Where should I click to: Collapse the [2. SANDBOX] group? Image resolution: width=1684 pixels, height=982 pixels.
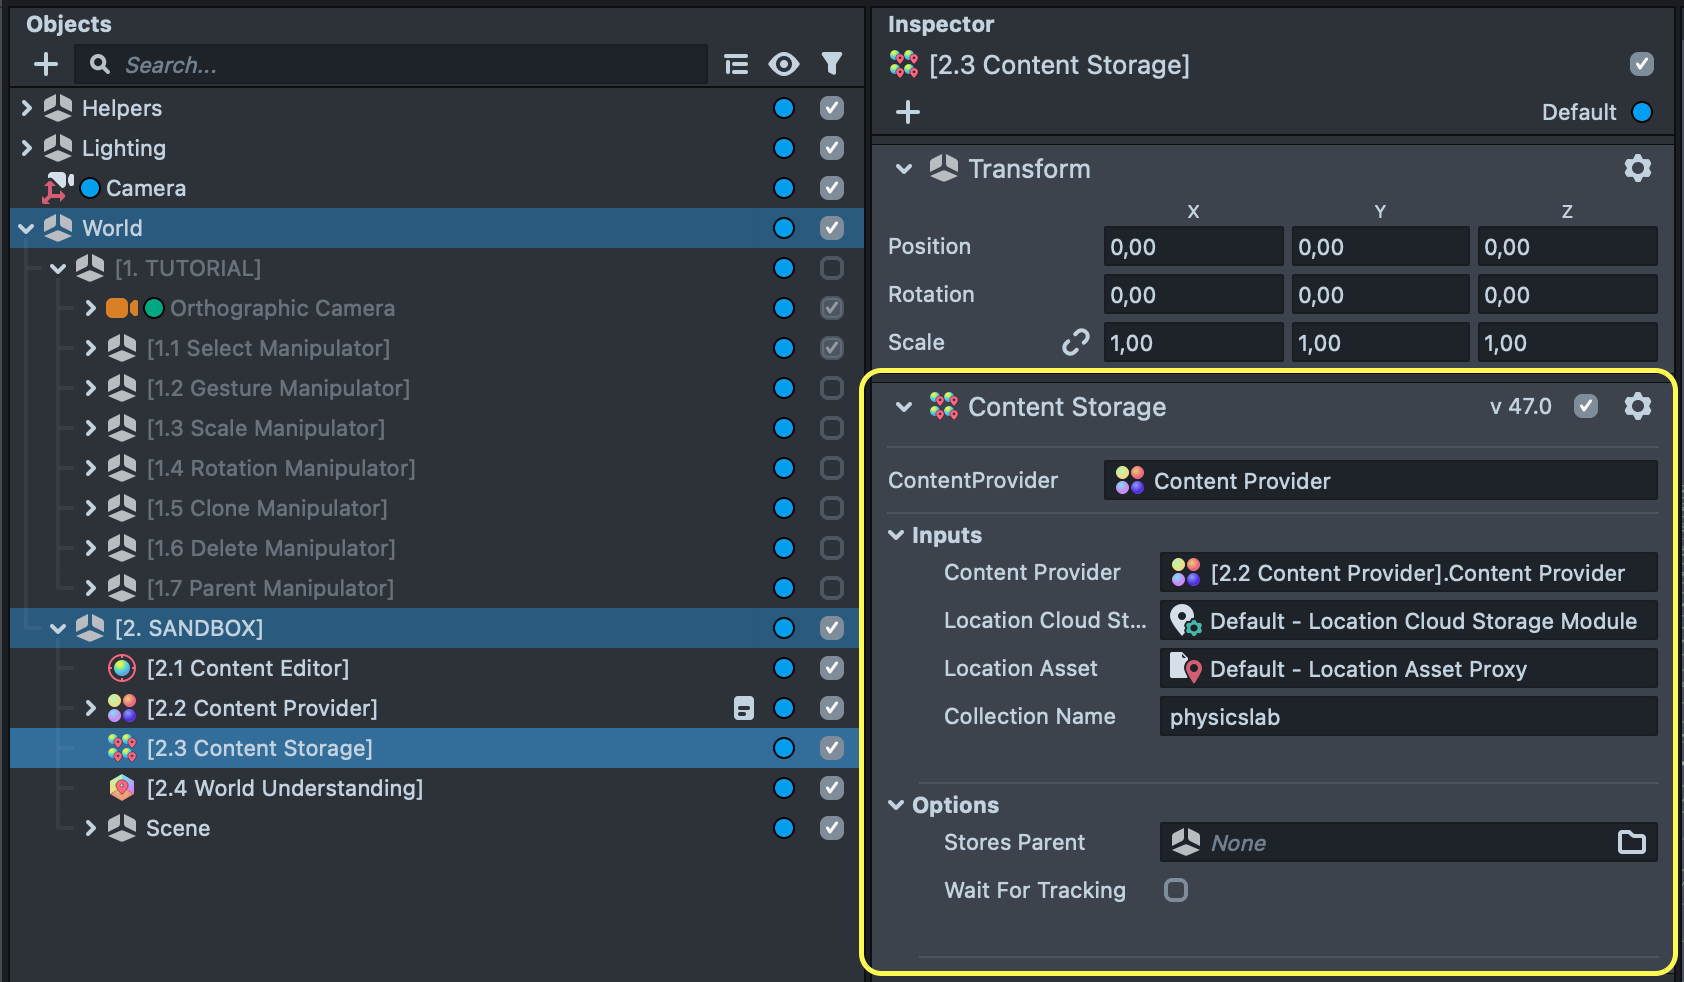58,628
